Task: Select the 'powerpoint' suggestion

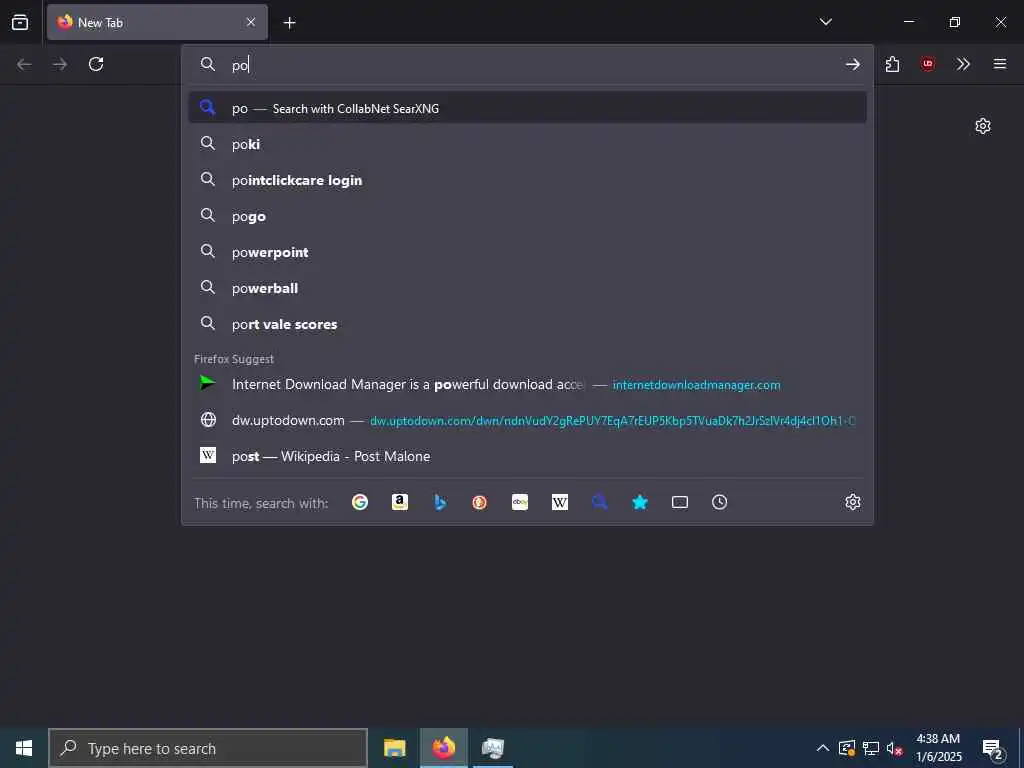Action: 527,251
